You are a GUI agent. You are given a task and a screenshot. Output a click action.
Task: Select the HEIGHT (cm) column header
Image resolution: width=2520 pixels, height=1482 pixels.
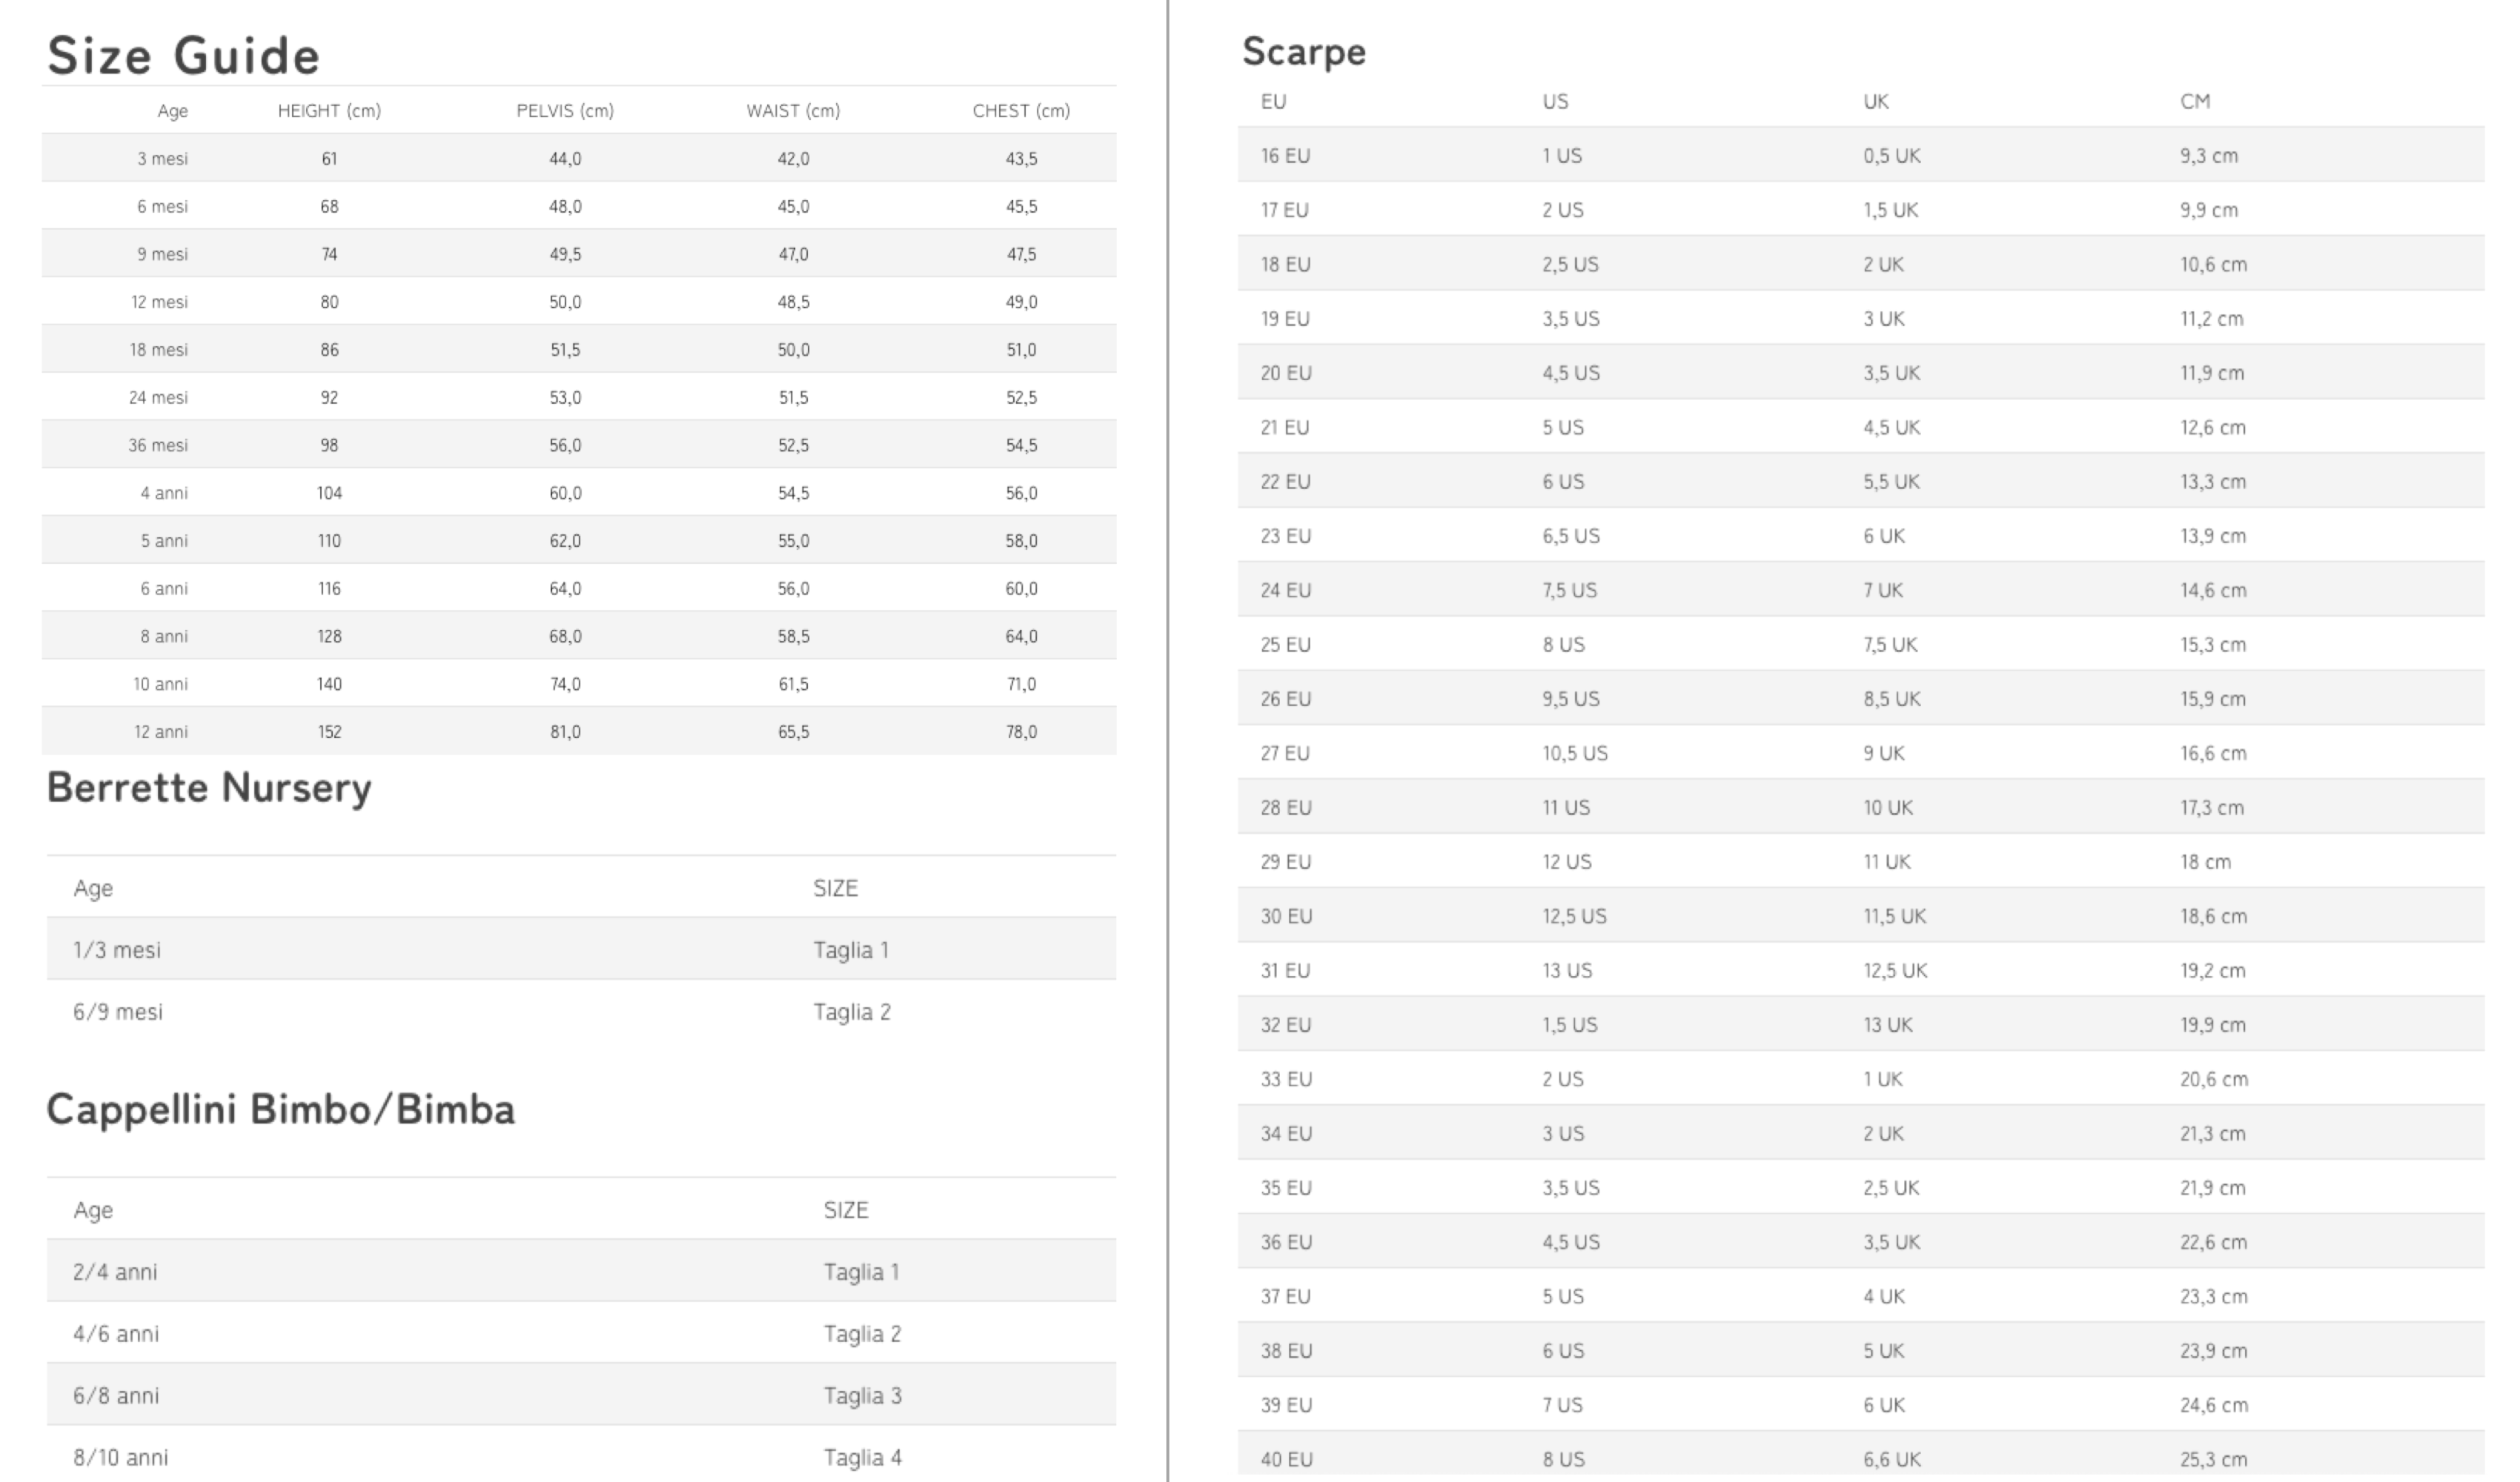pos(329,111)
